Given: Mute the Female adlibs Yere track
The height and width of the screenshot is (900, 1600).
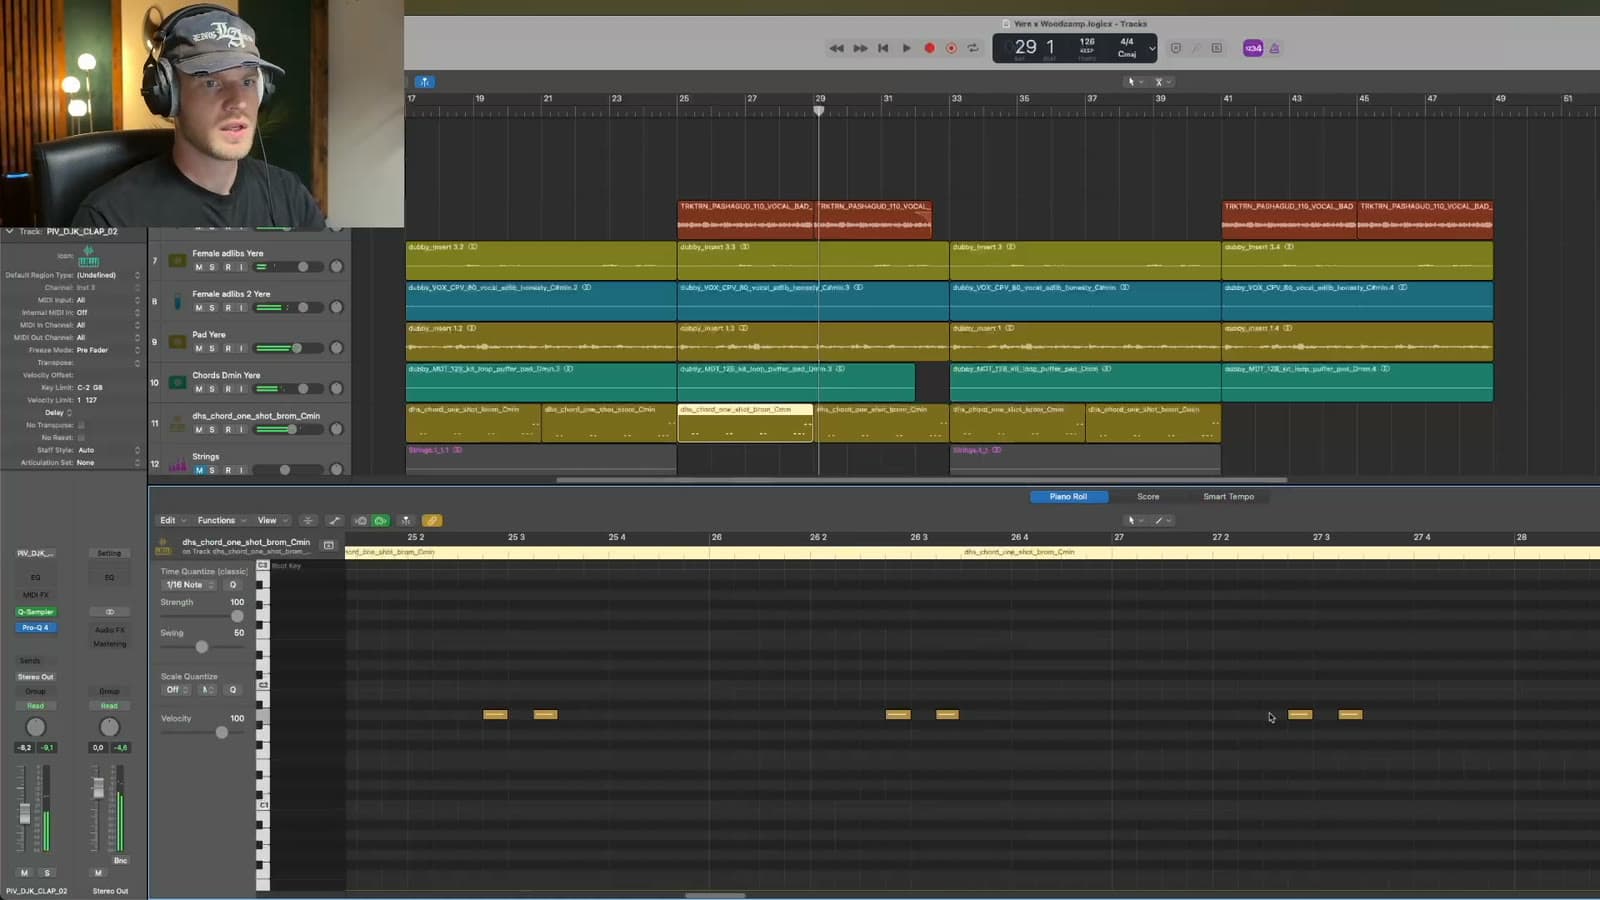Looking at the screenshot, I should click(198, 267).
